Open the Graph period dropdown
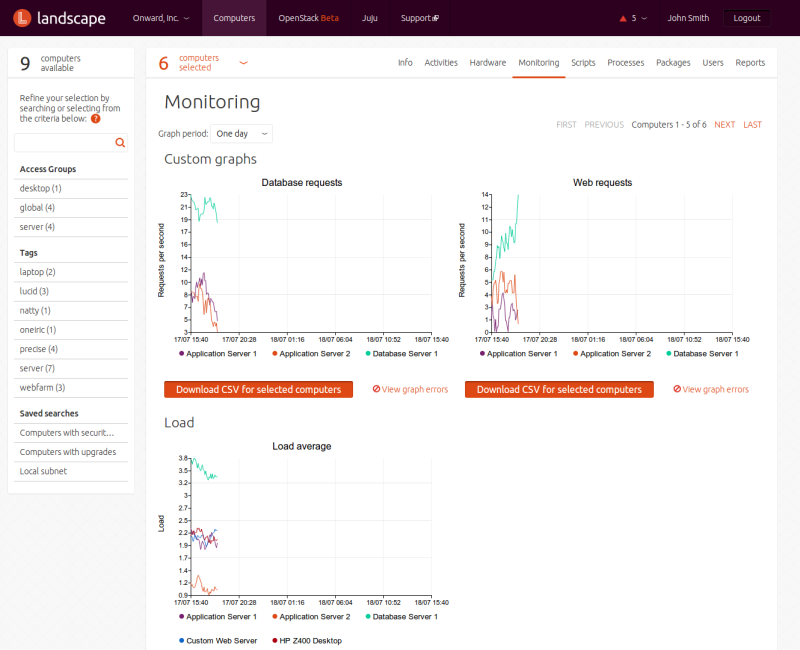Image resolution: width=800 pixels, height=650 pixels. point(243,133)
